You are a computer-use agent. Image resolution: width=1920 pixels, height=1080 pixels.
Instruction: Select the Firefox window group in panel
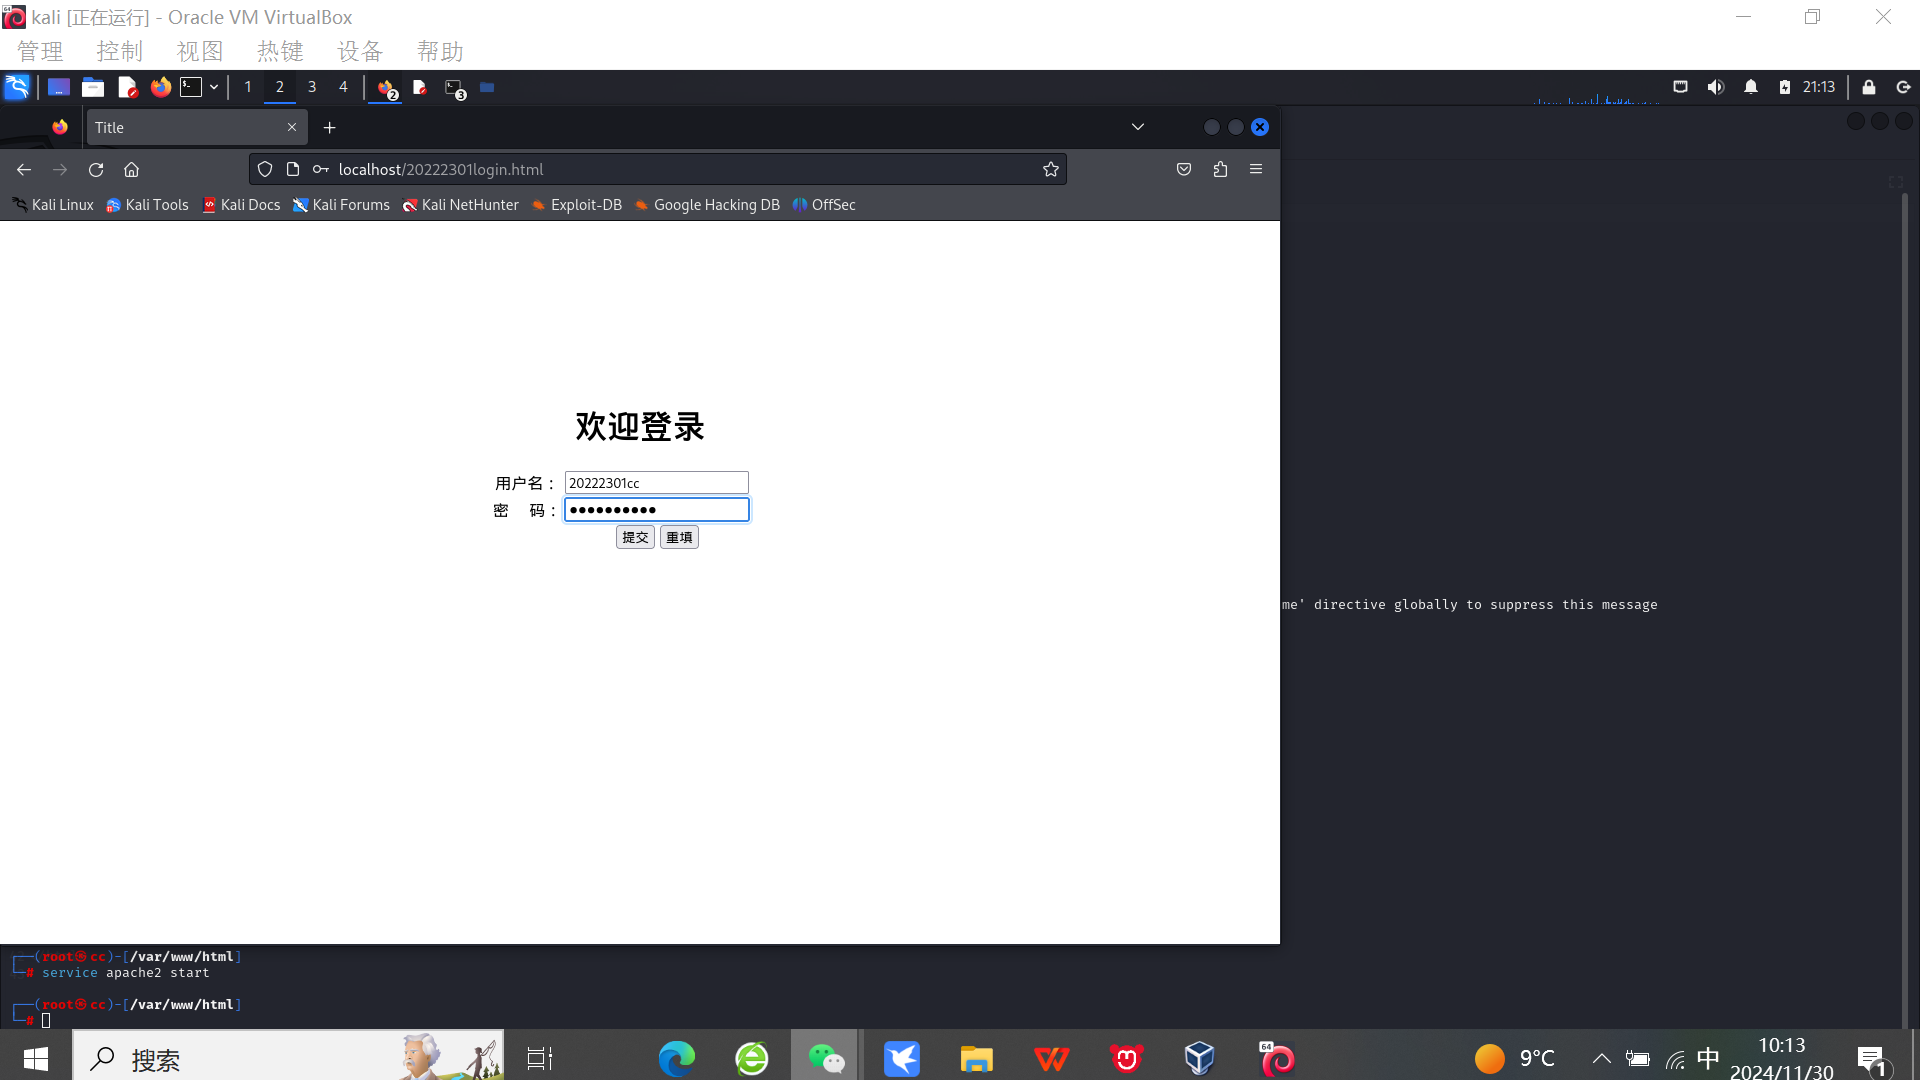coord(387,88)
